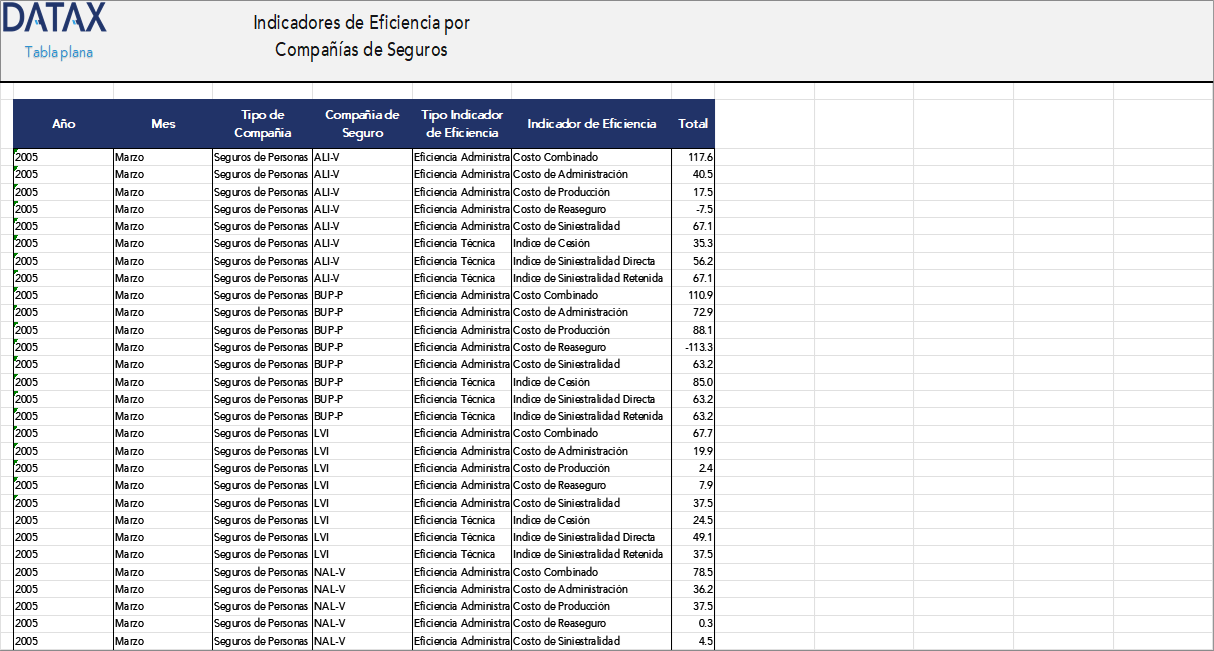Click the Año column header
Viewport: 1214px width, 651px height.
pos(63,124)
